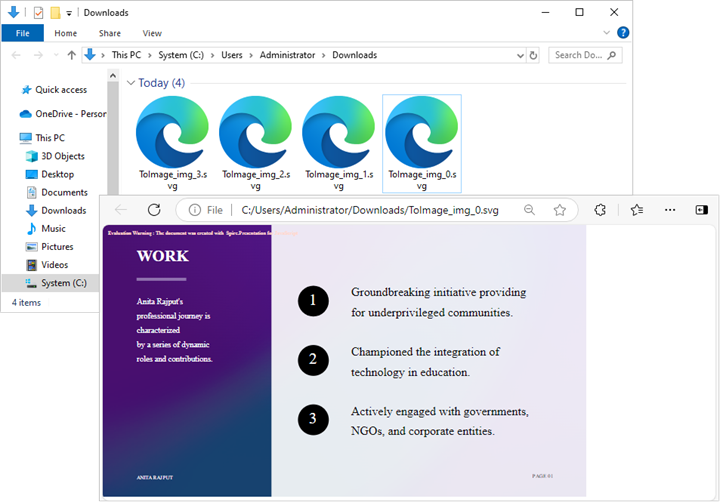Refresh the Downloads folder view
This screenshot has height=502, width=720.
pos(533,55)
